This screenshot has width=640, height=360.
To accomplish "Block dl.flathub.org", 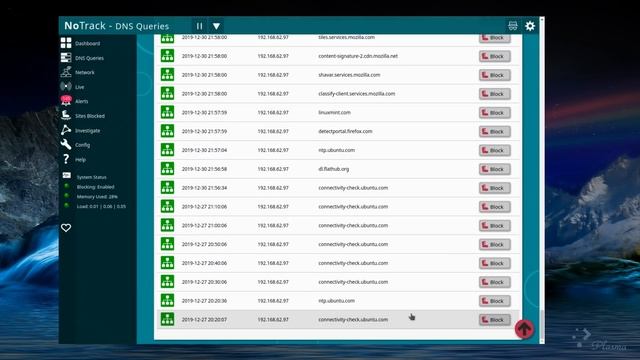I will point(495,169).
